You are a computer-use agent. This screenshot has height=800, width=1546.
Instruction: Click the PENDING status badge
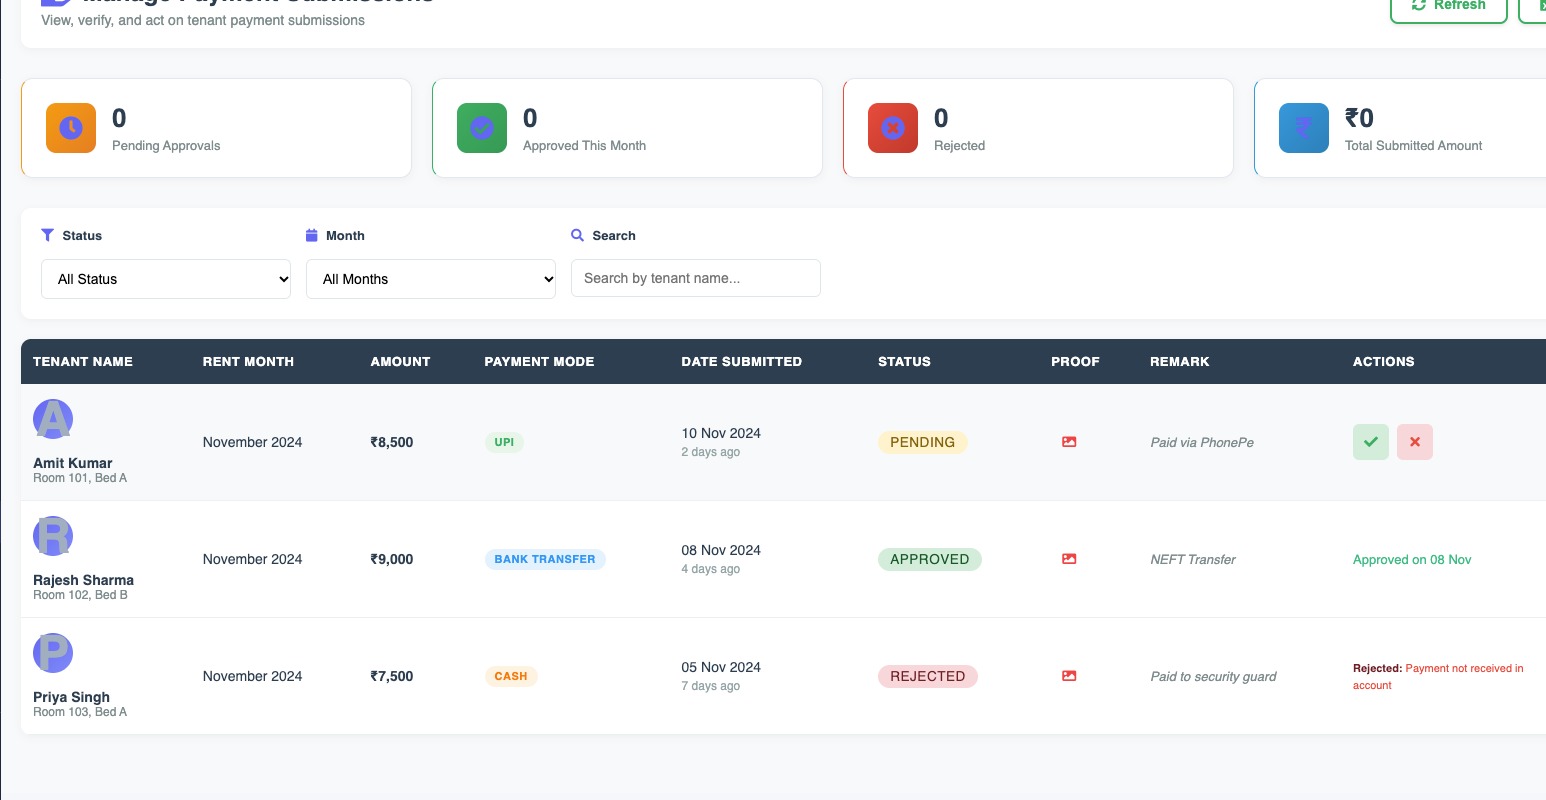pos(922,442)
